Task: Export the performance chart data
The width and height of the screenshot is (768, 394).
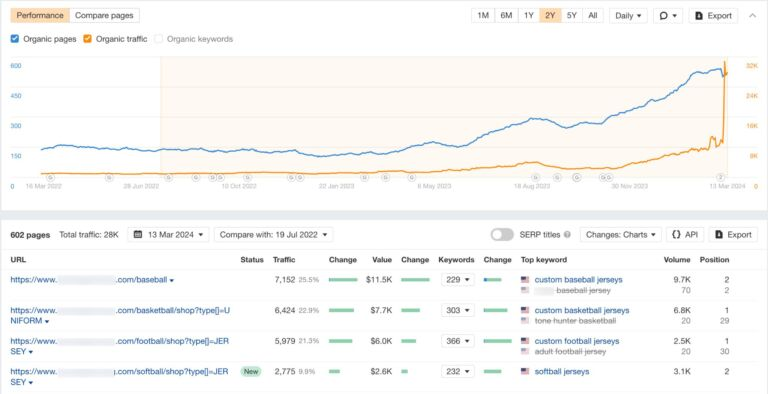Action: pyautogui.click(x=714, y=15)
